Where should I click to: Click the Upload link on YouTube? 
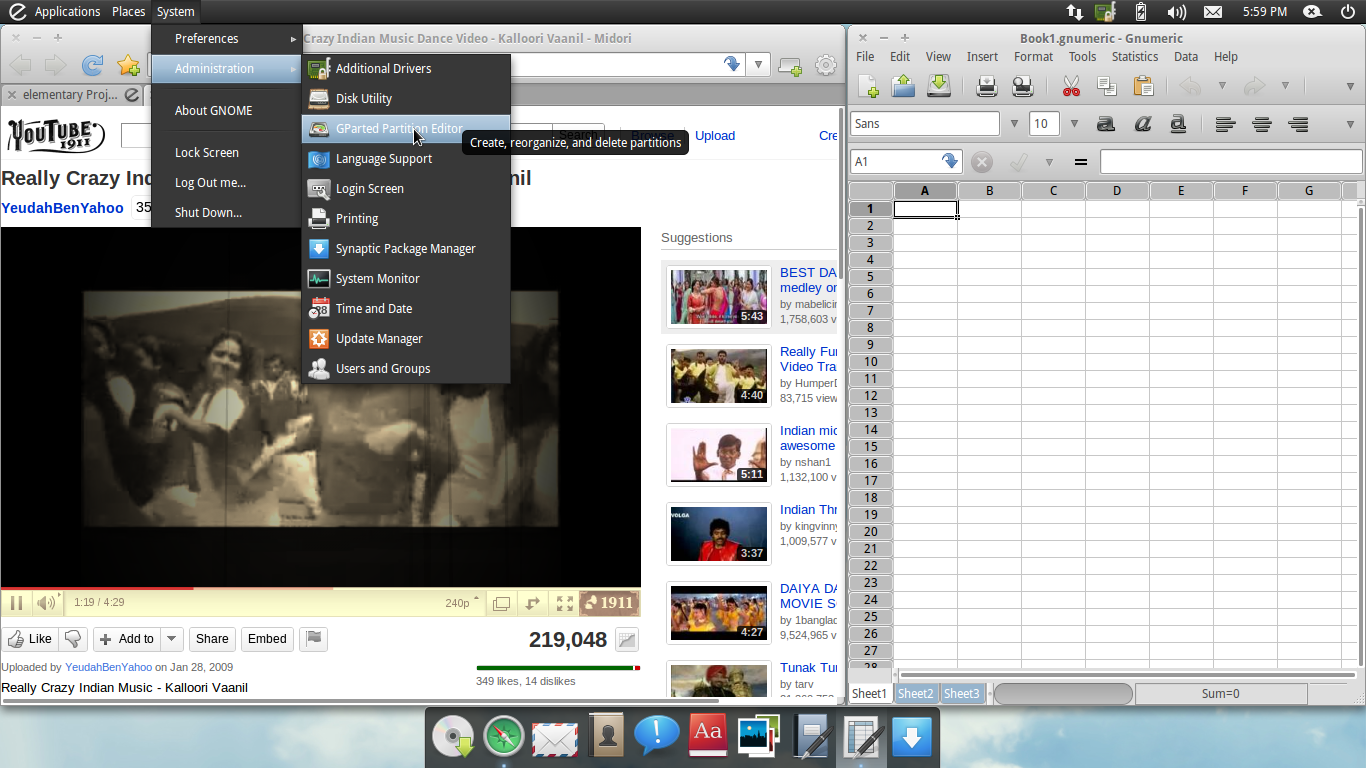tap(715, 136)
